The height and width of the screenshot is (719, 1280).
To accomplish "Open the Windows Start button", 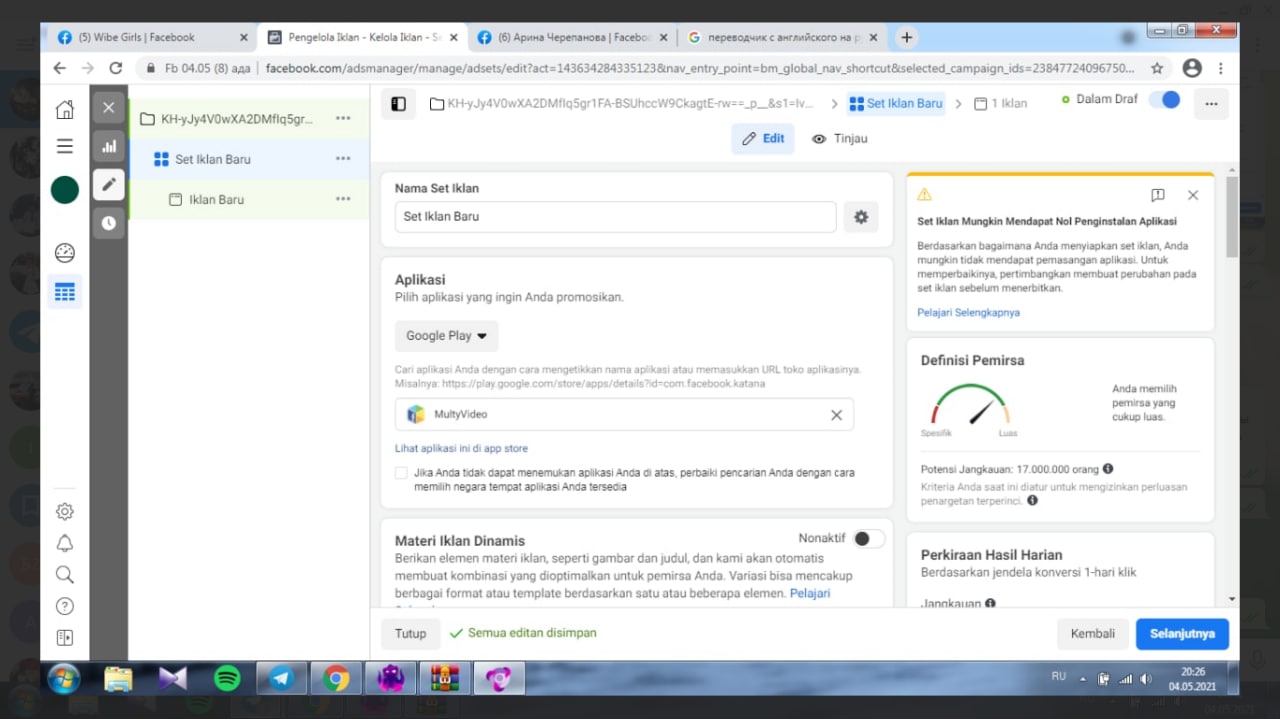I will pos(64,679).
